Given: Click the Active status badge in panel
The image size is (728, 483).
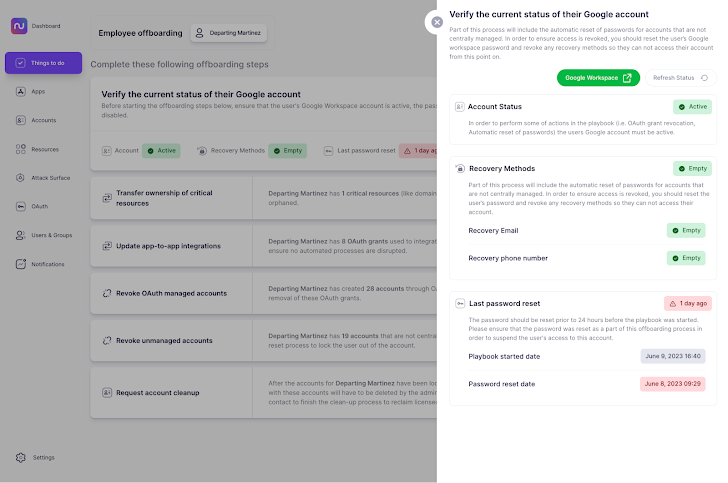Looking at the screenshot, I should [x=690, y=106].
